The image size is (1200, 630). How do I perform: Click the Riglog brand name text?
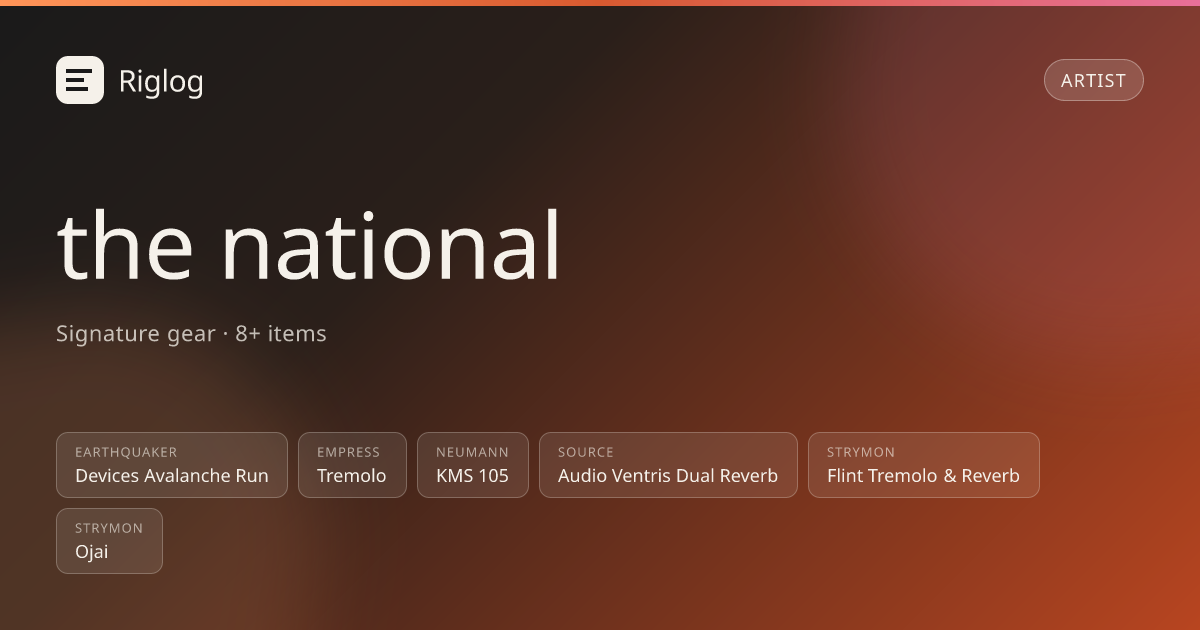(x=161, y=81)
